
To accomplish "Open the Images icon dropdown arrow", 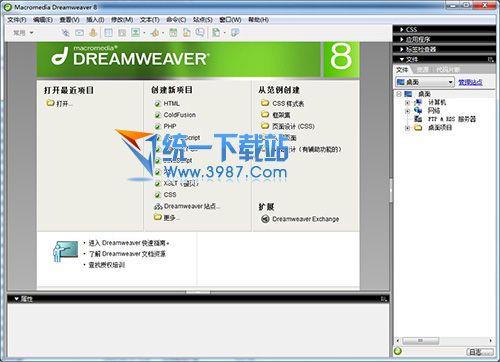I will 144,33.
